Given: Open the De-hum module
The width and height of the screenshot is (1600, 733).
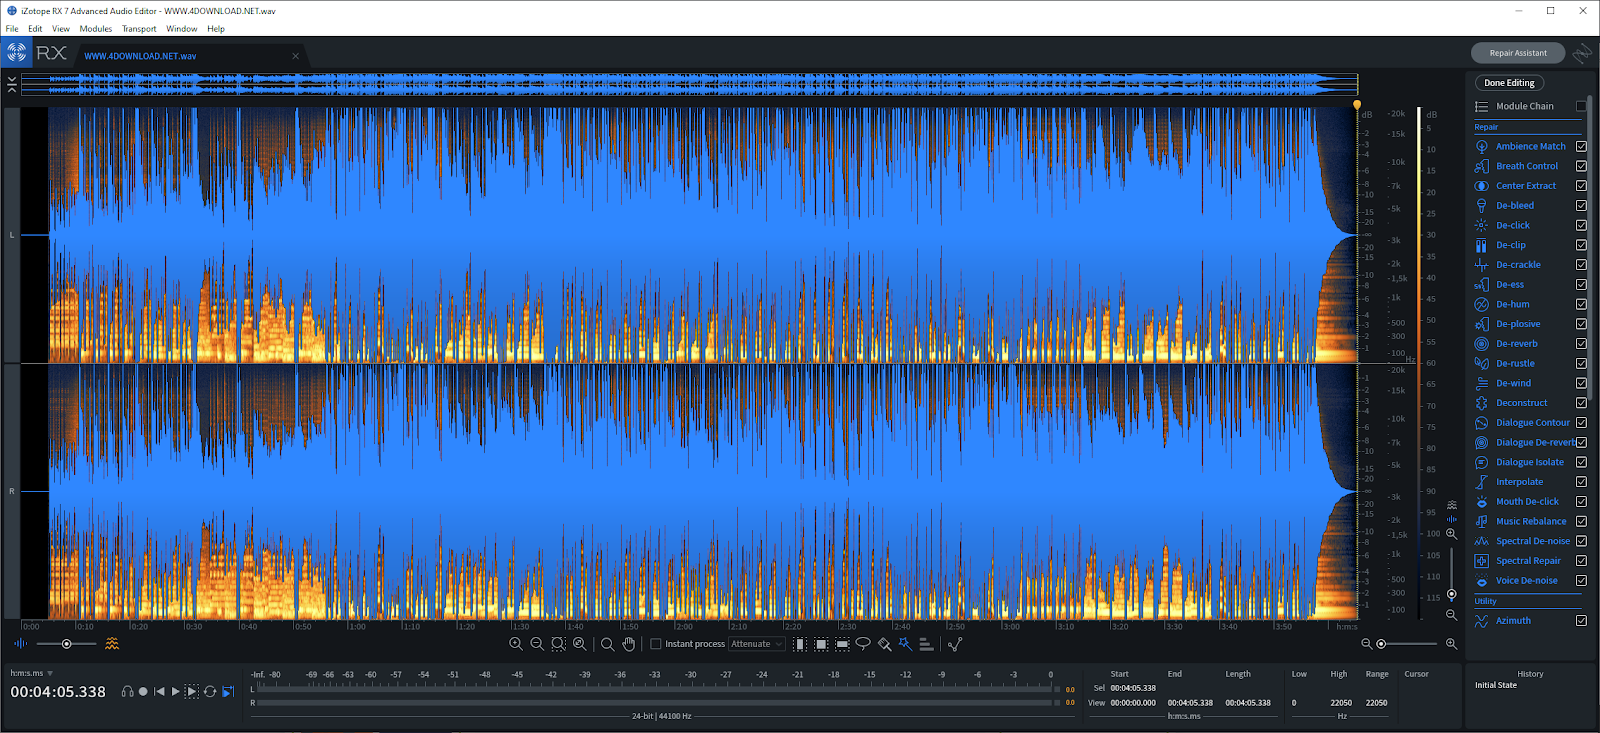Looking at the screenshot, I should pos(1513,304).
